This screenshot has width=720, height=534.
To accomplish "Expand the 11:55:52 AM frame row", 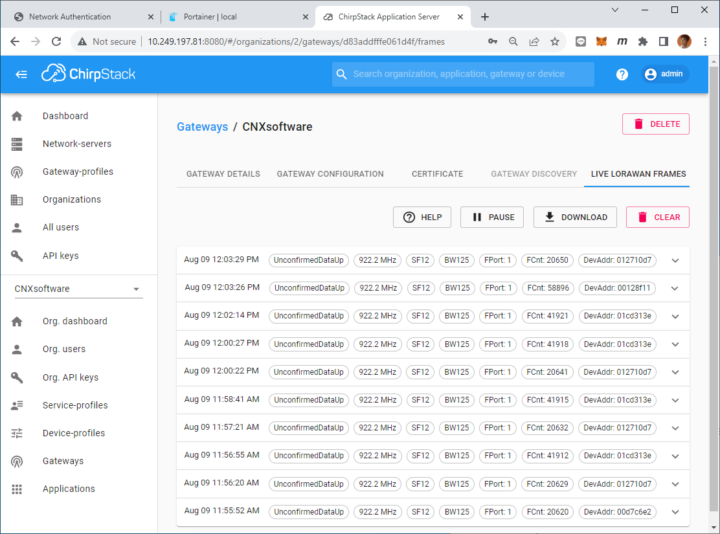I will click(675, 512).
